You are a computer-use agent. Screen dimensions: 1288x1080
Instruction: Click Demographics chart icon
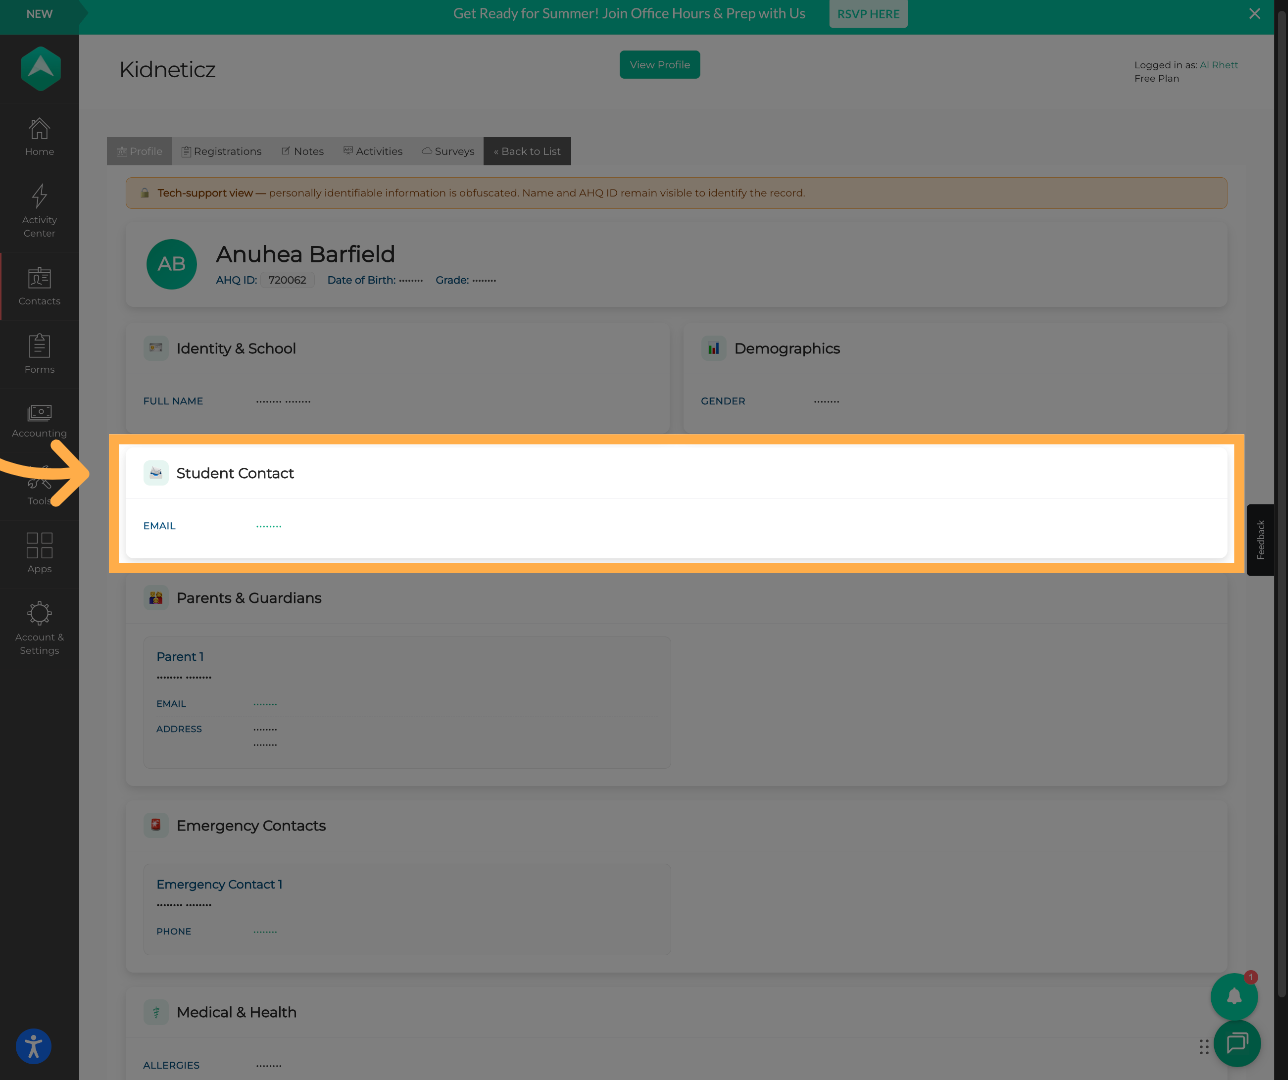click(714, 349)
